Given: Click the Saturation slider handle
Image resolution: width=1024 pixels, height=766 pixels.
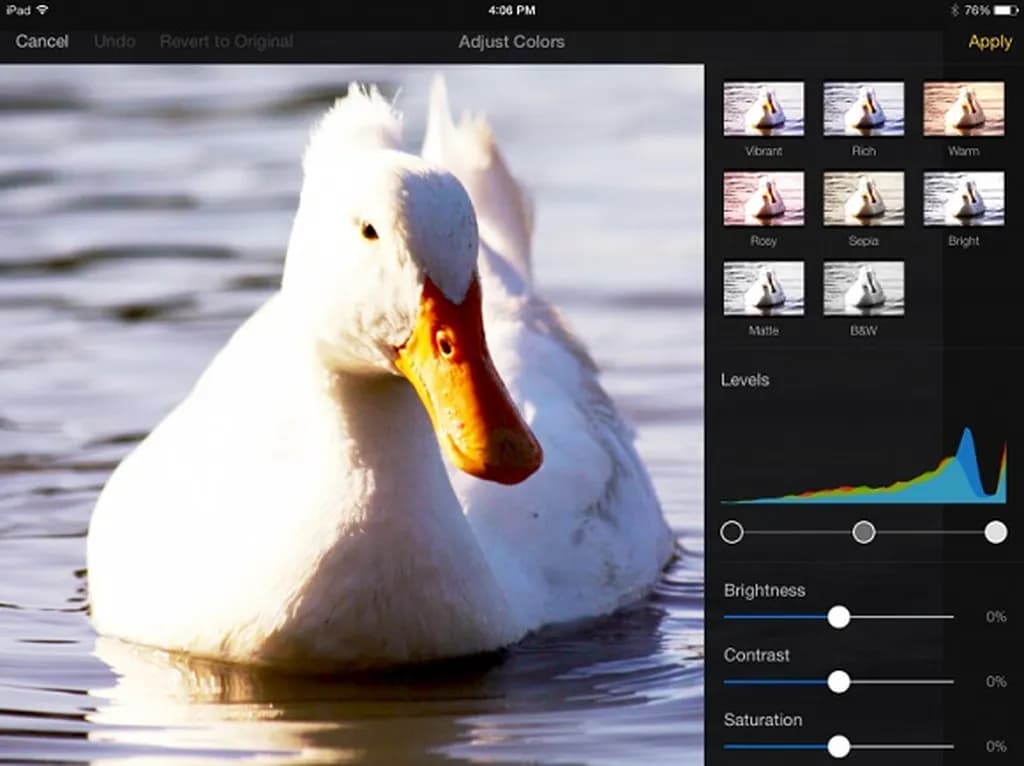Looking at the screenshot, I should click(839, 746).
